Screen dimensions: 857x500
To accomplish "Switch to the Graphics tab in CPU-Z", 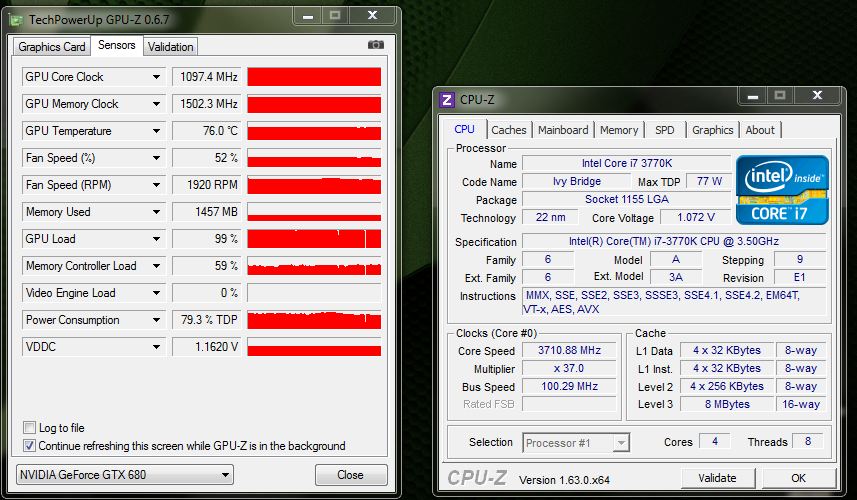I will pos(712,130).
